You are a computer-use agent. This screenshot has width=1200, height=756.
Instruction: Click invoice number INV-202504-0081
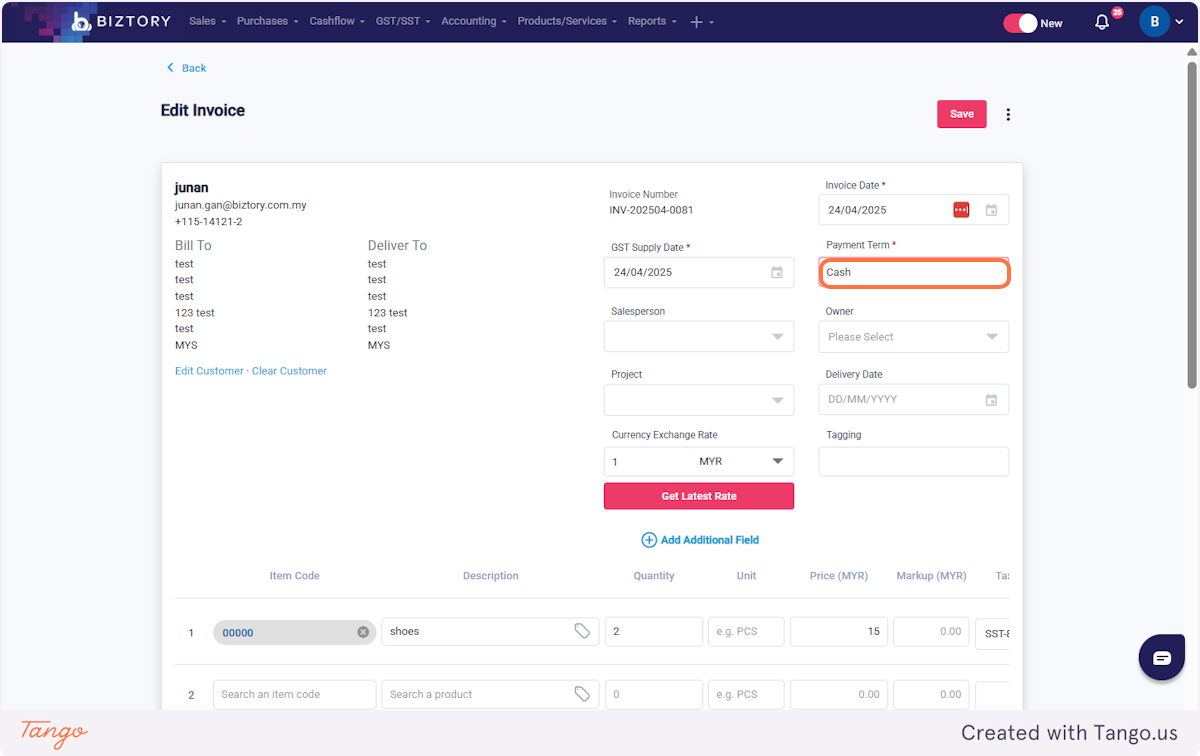click(651, 210)
